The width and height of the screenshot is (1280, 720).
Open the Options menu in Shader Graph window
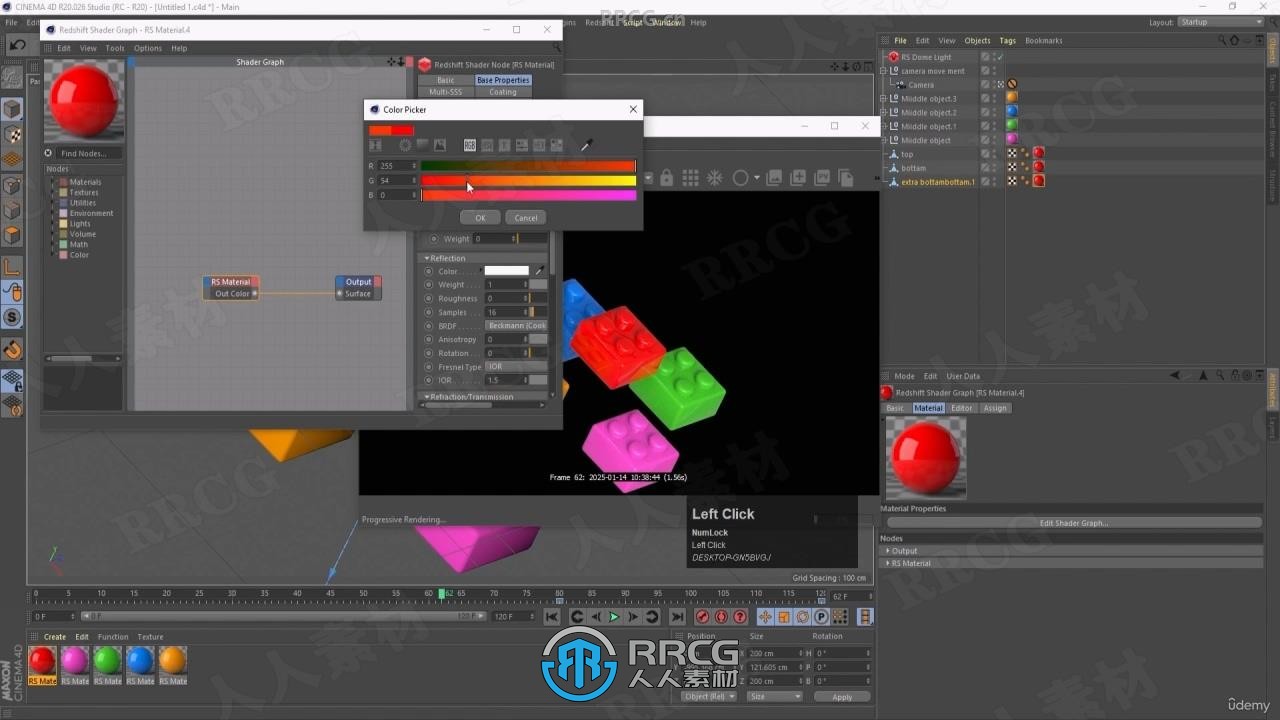tap(148, 48)
